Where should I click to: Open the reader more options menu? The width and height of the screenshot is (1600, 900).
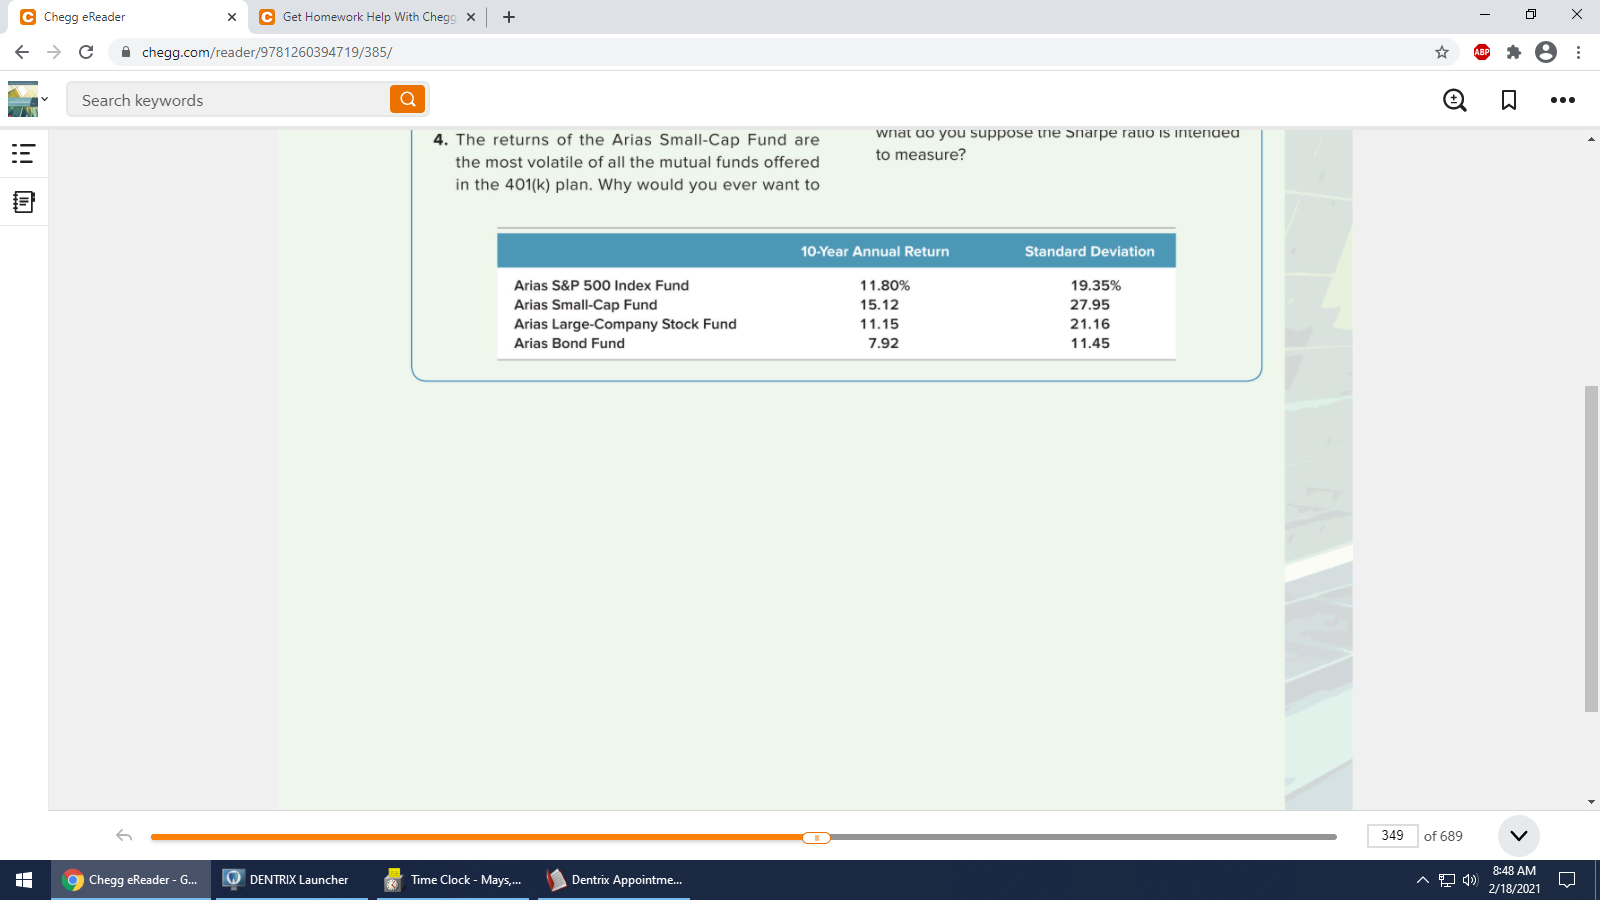click(1563, 100)
